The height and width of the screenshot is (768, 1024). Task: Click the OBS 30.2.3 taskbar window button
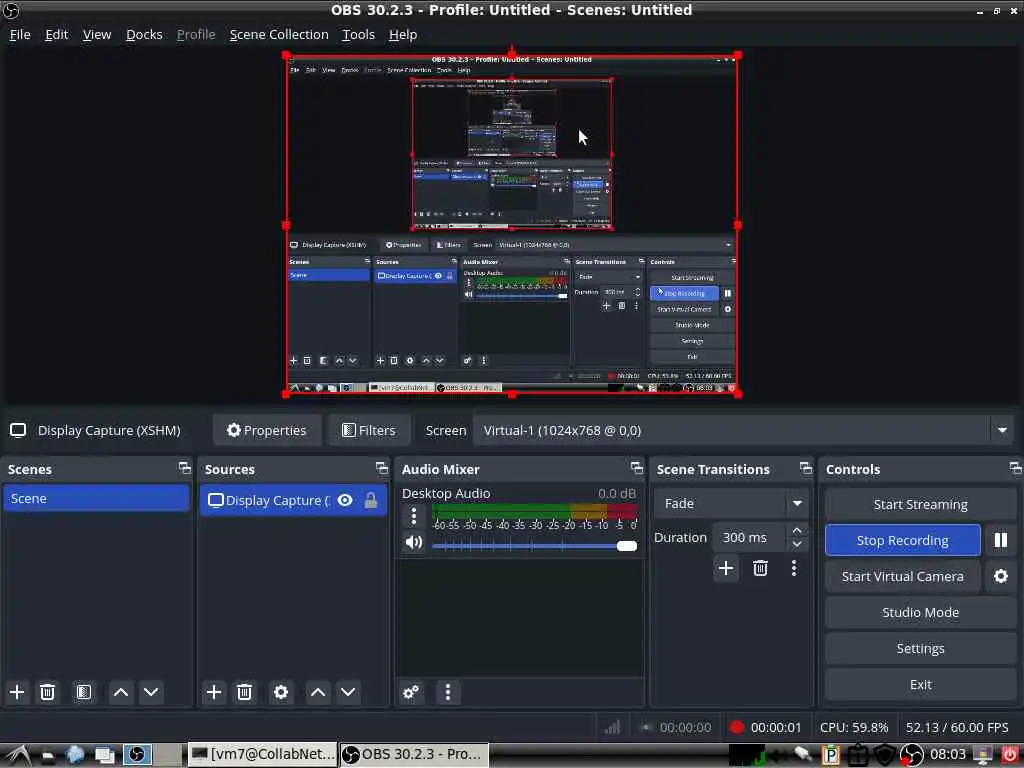coord(413,754)
